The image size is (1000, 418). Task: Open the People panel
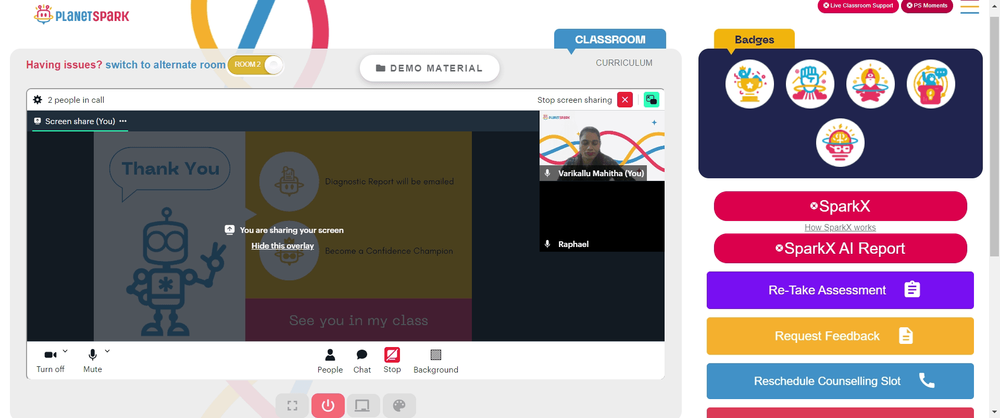point(330,361)
